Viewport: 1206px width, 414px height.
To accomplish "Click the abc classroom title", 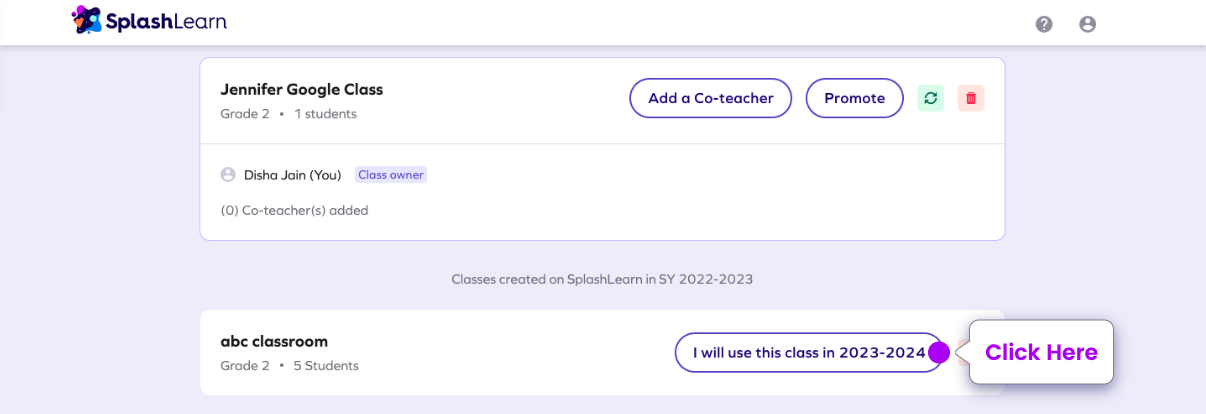I will click(x=274, y=341).
